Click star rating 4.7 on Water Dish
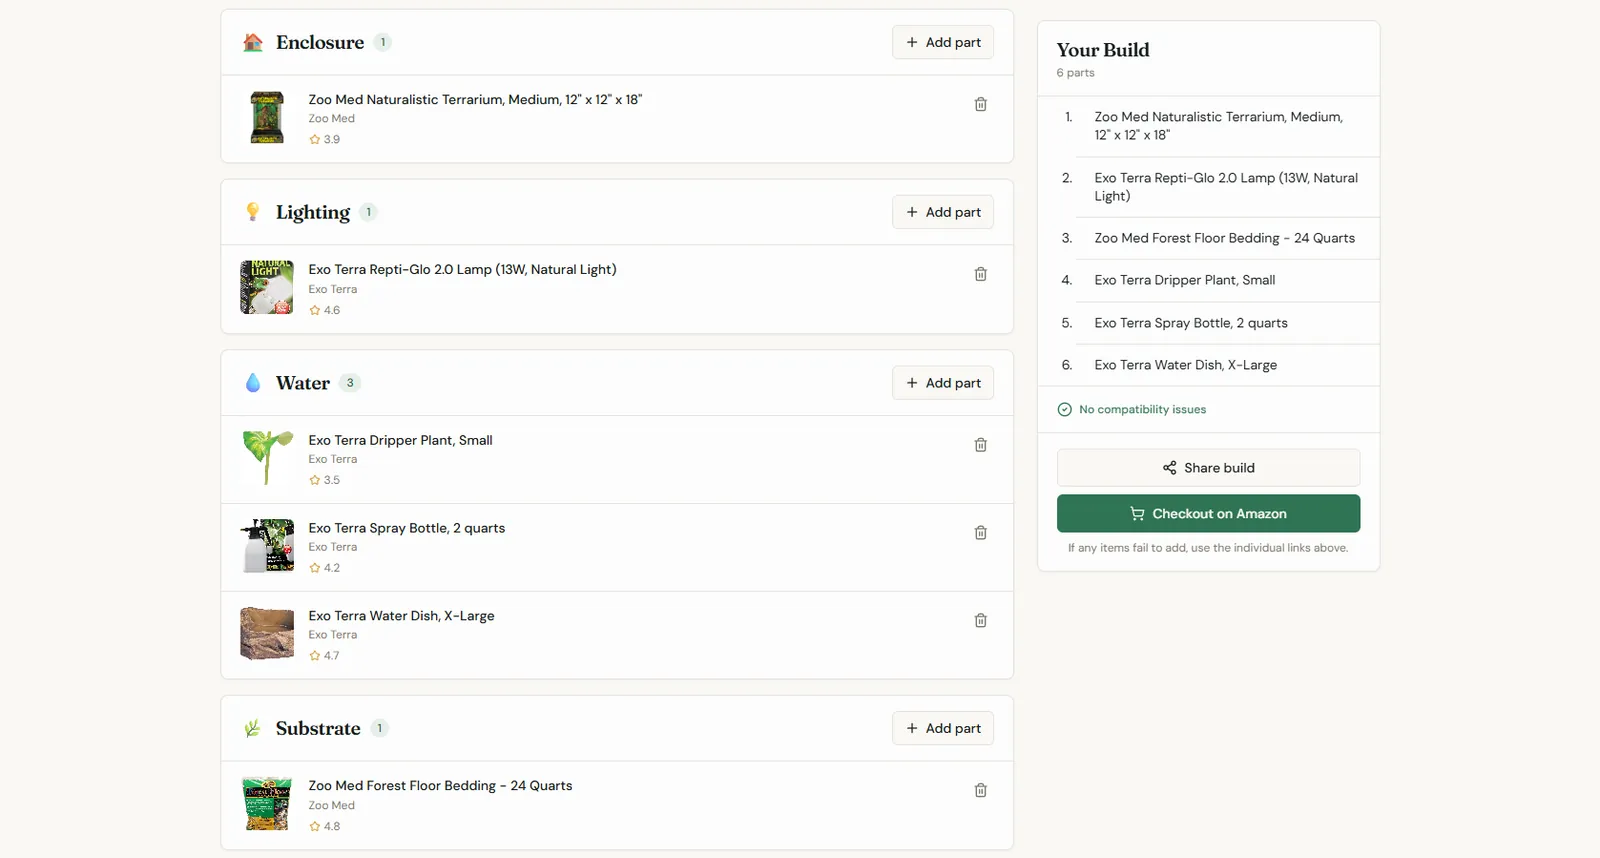Viewport: 1600px width, 858px height. pyautogui.click(x=324, y=656)
